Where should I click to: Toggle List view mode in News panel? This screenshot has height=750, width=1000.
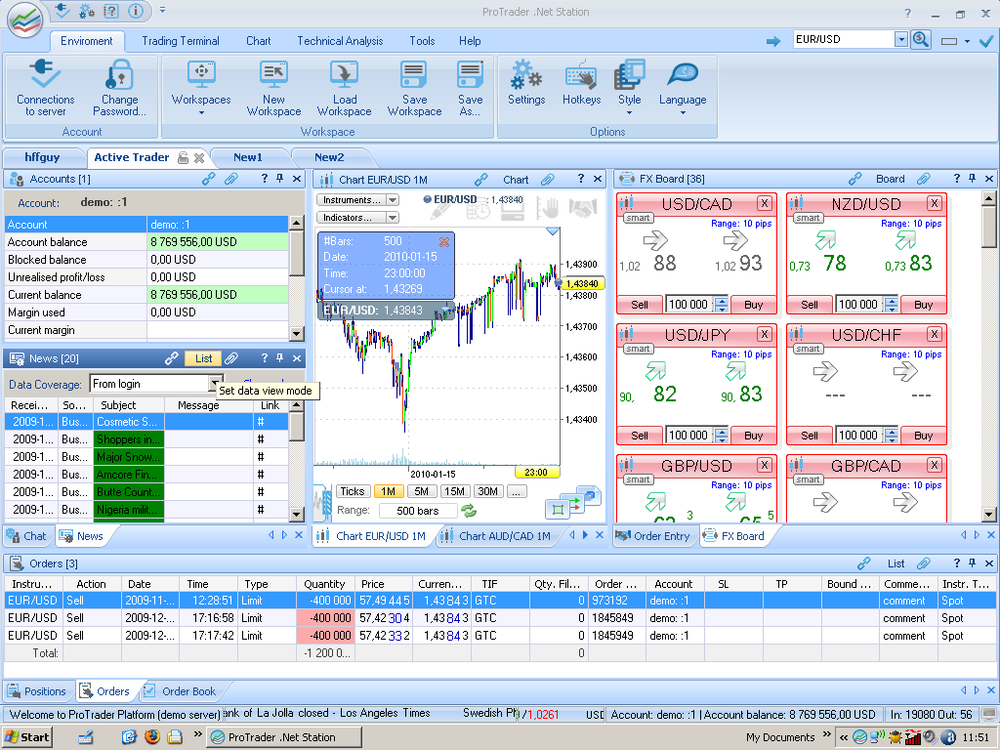tap(203, 358)
